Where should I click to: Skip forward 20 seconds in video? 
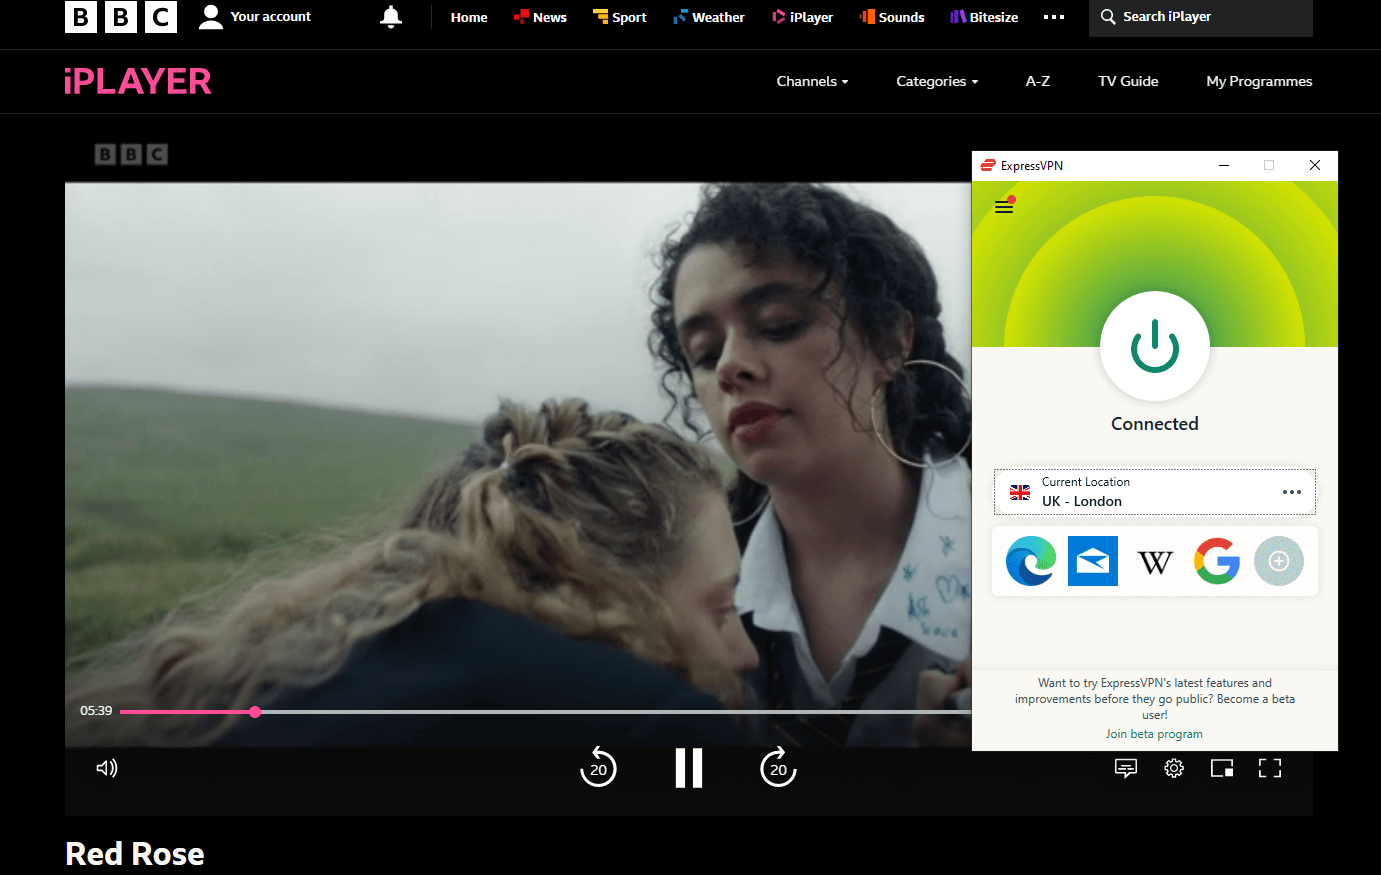coord(778,767)
